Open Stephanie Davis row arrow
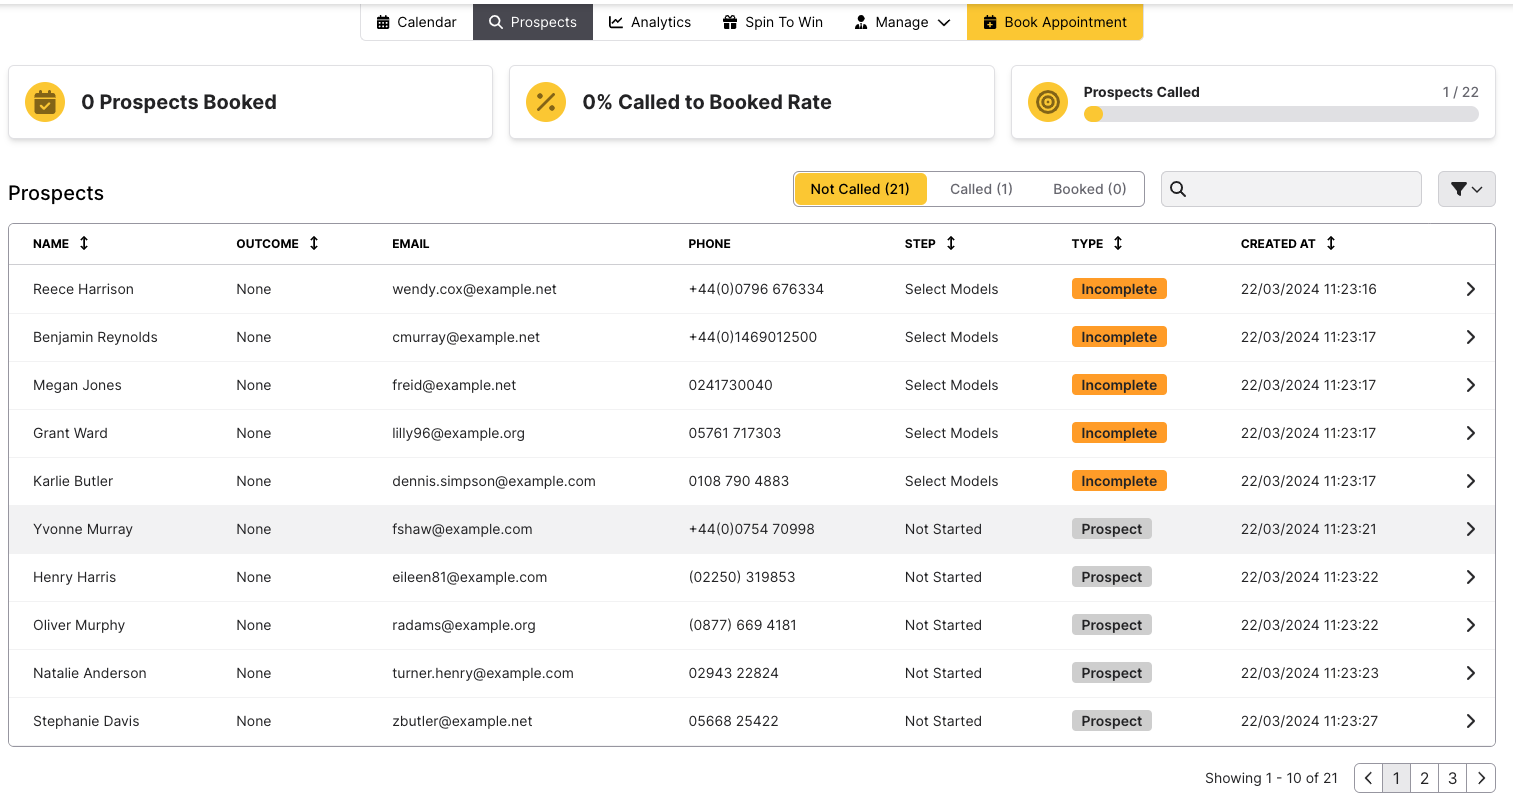The image size is (1513, 800). [x=1470, y=721]
